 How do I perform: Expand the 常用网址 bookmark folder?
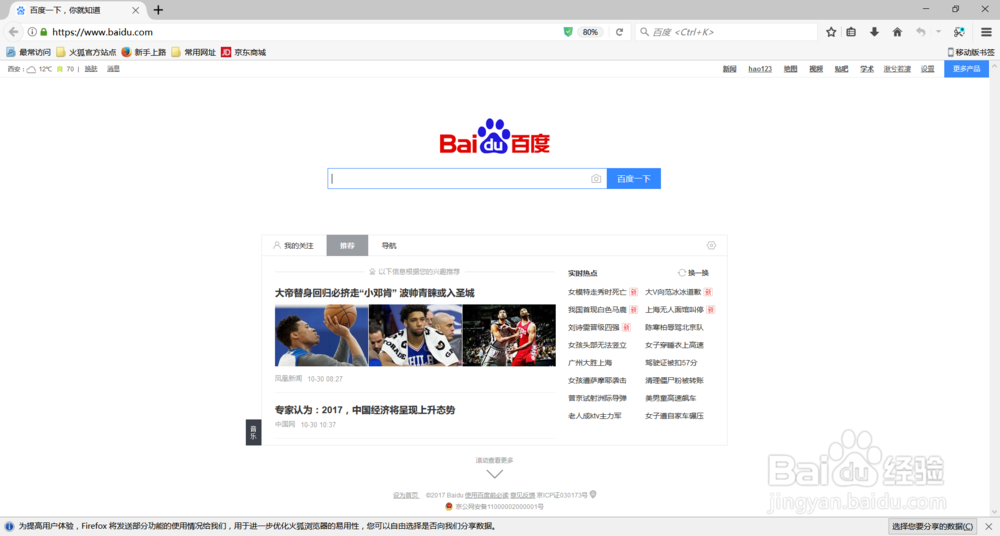pyautogui.click(x=194, y=52)
